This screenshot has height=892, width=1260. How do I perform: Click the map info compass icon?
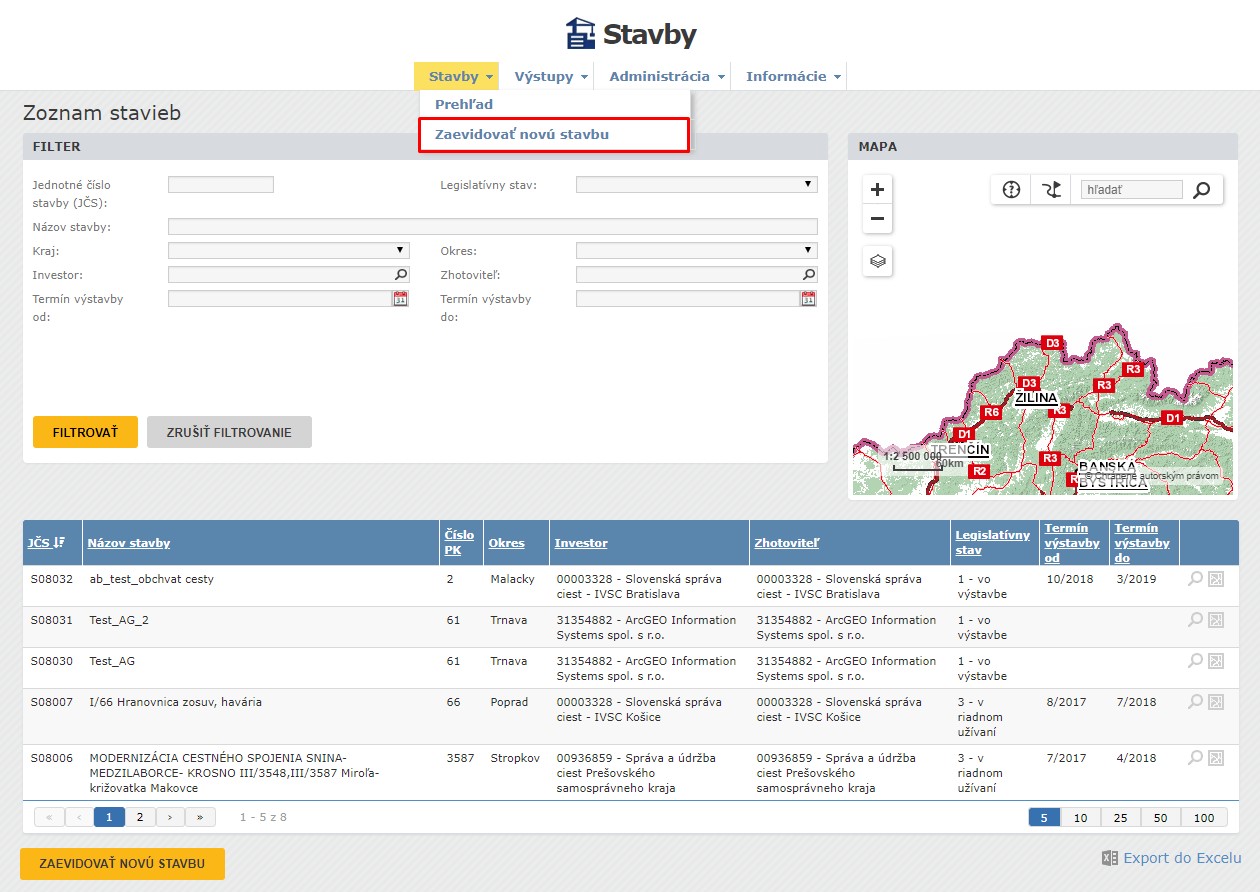(1011, 190)
